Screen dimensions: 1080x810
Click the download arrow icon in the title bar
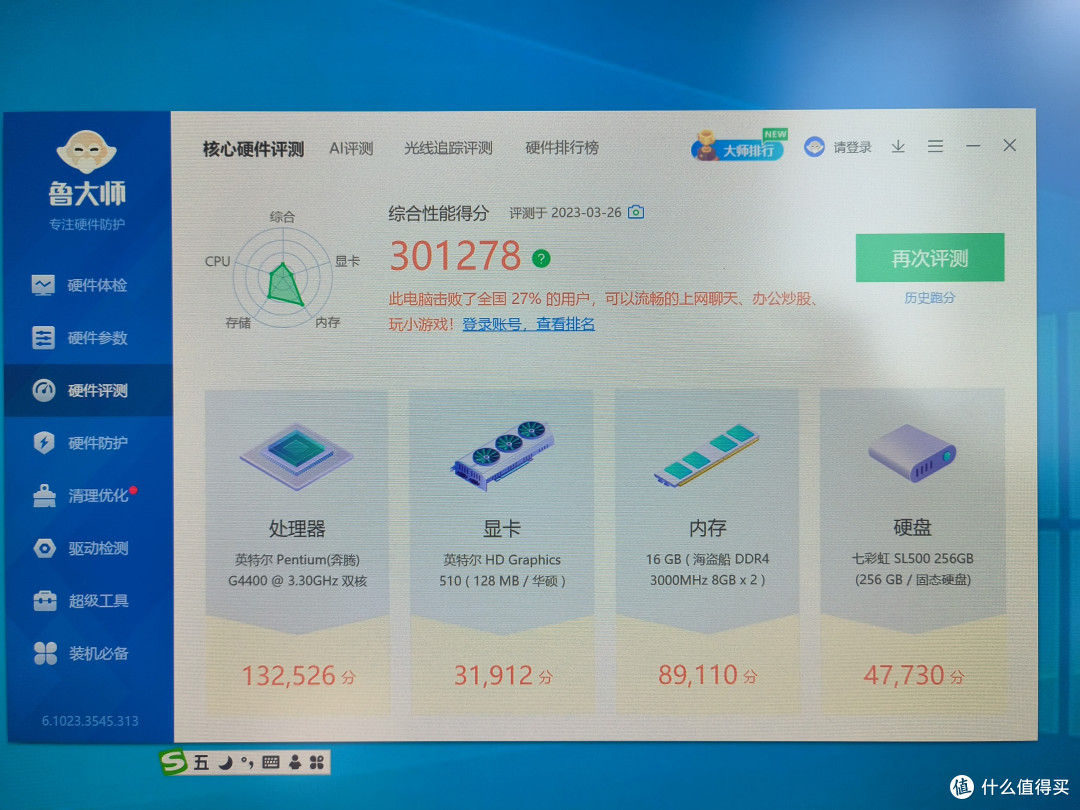897,147
